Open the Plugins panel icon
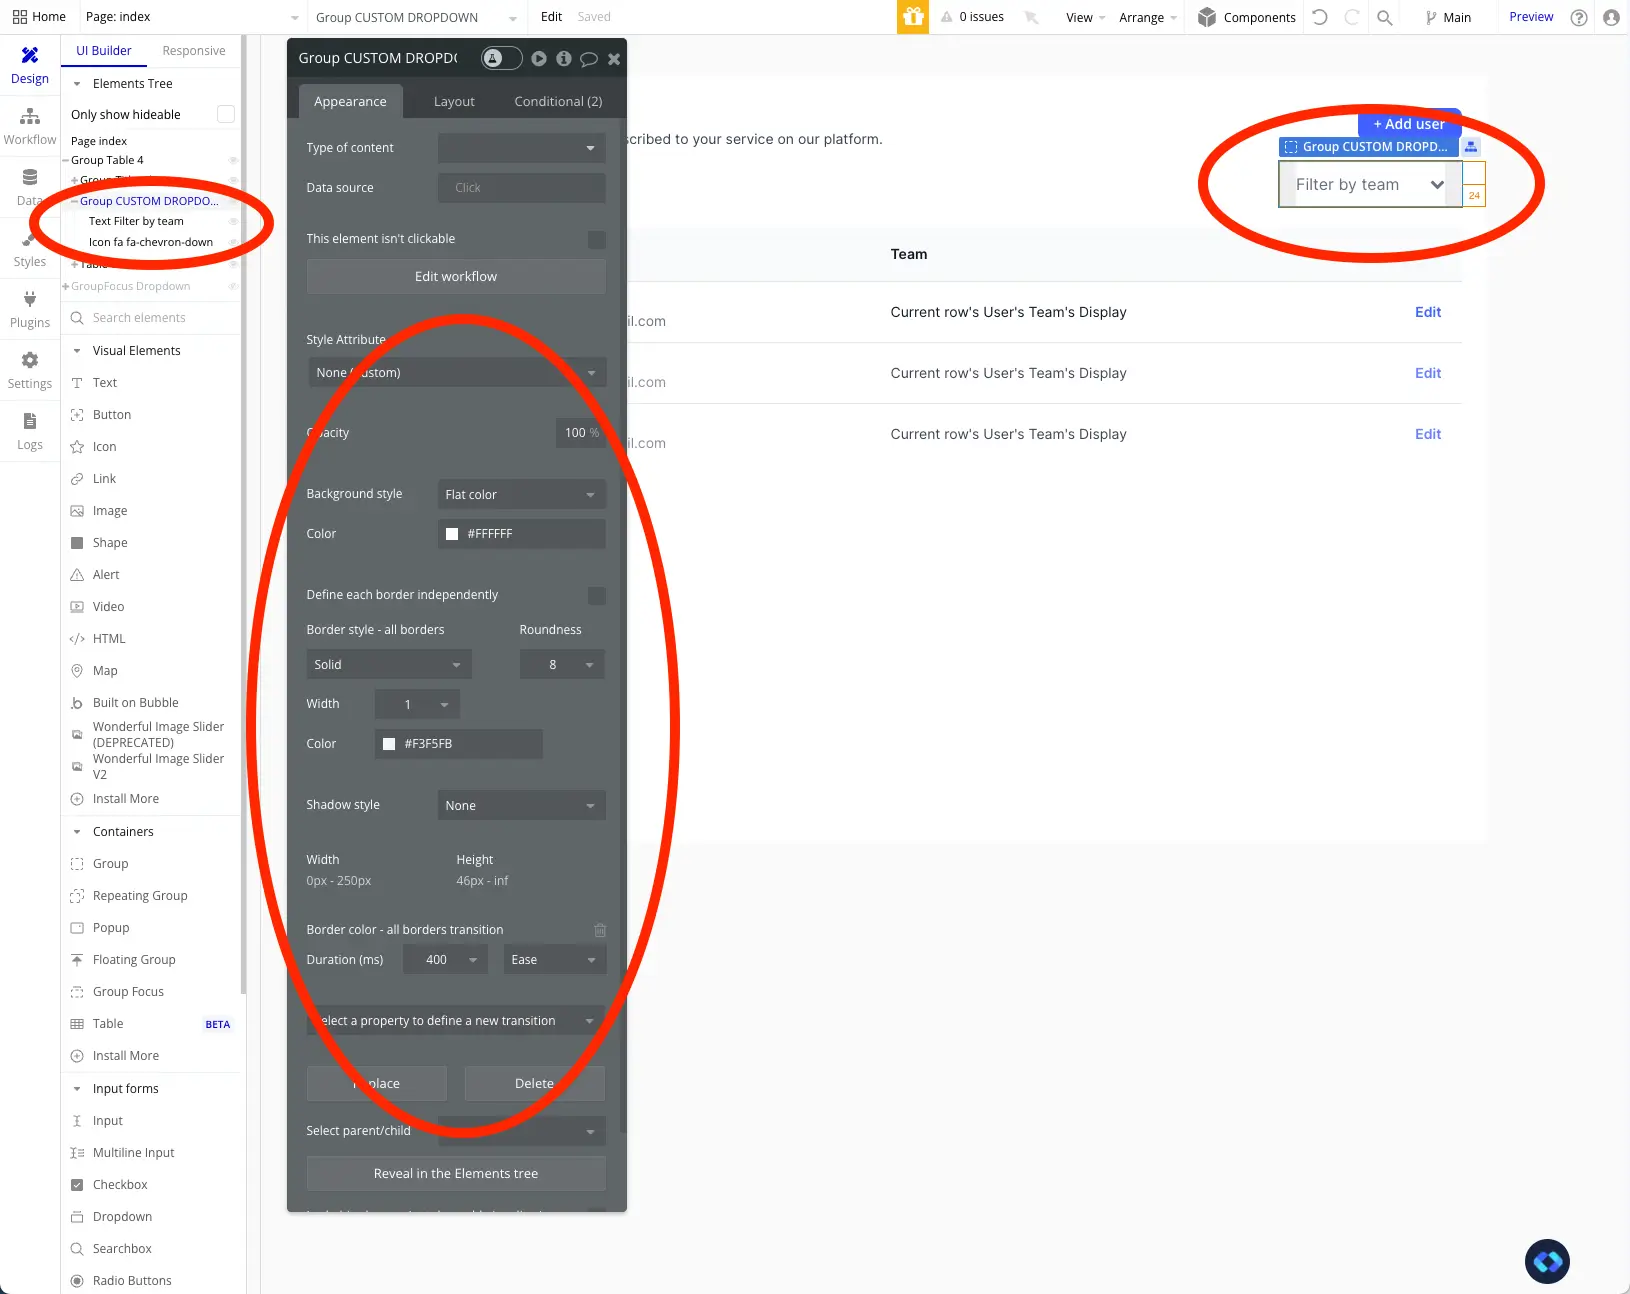 [29, 303]
